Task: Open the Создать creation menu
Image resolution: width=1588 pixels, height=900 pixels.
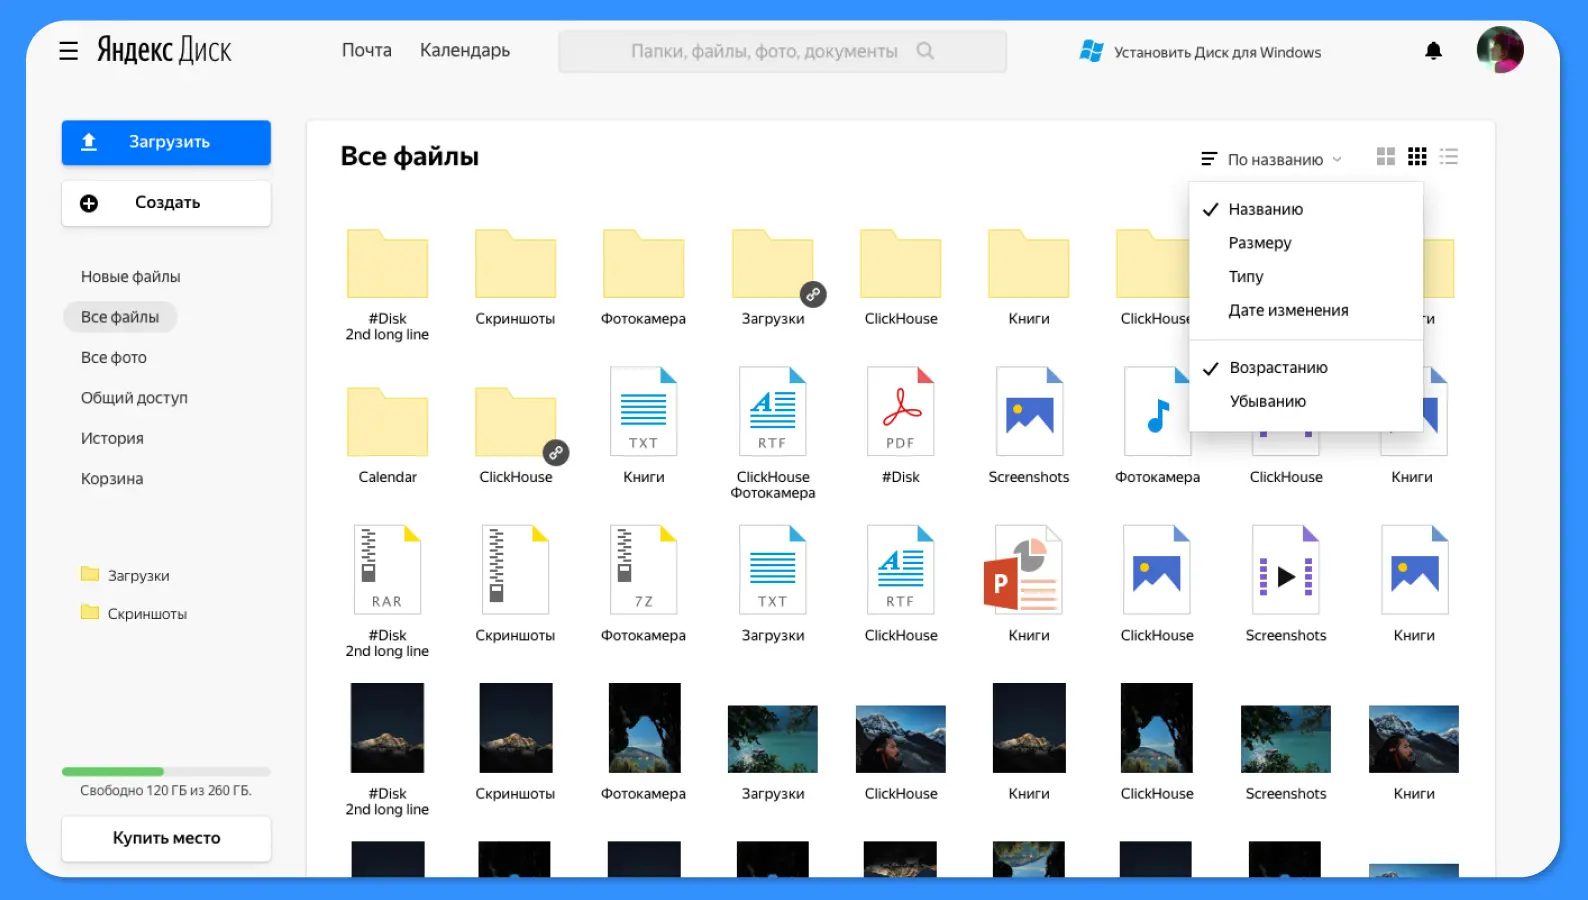Action: point(166,203)
